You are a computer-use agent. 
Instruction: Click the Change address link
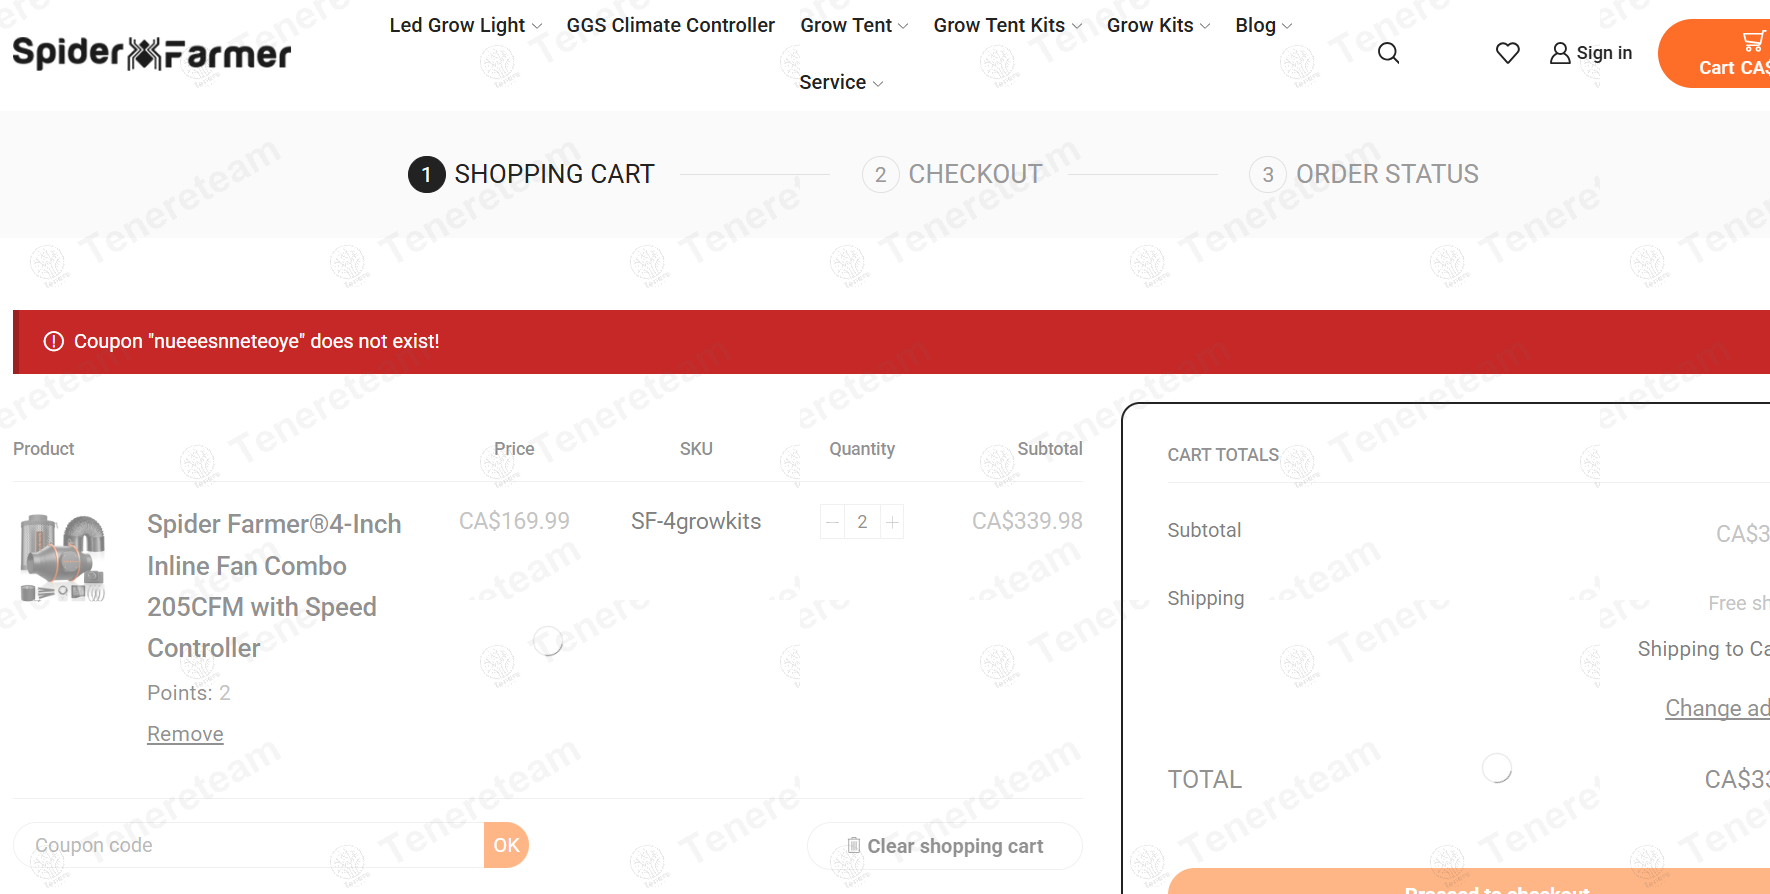tap(1717, 708)
